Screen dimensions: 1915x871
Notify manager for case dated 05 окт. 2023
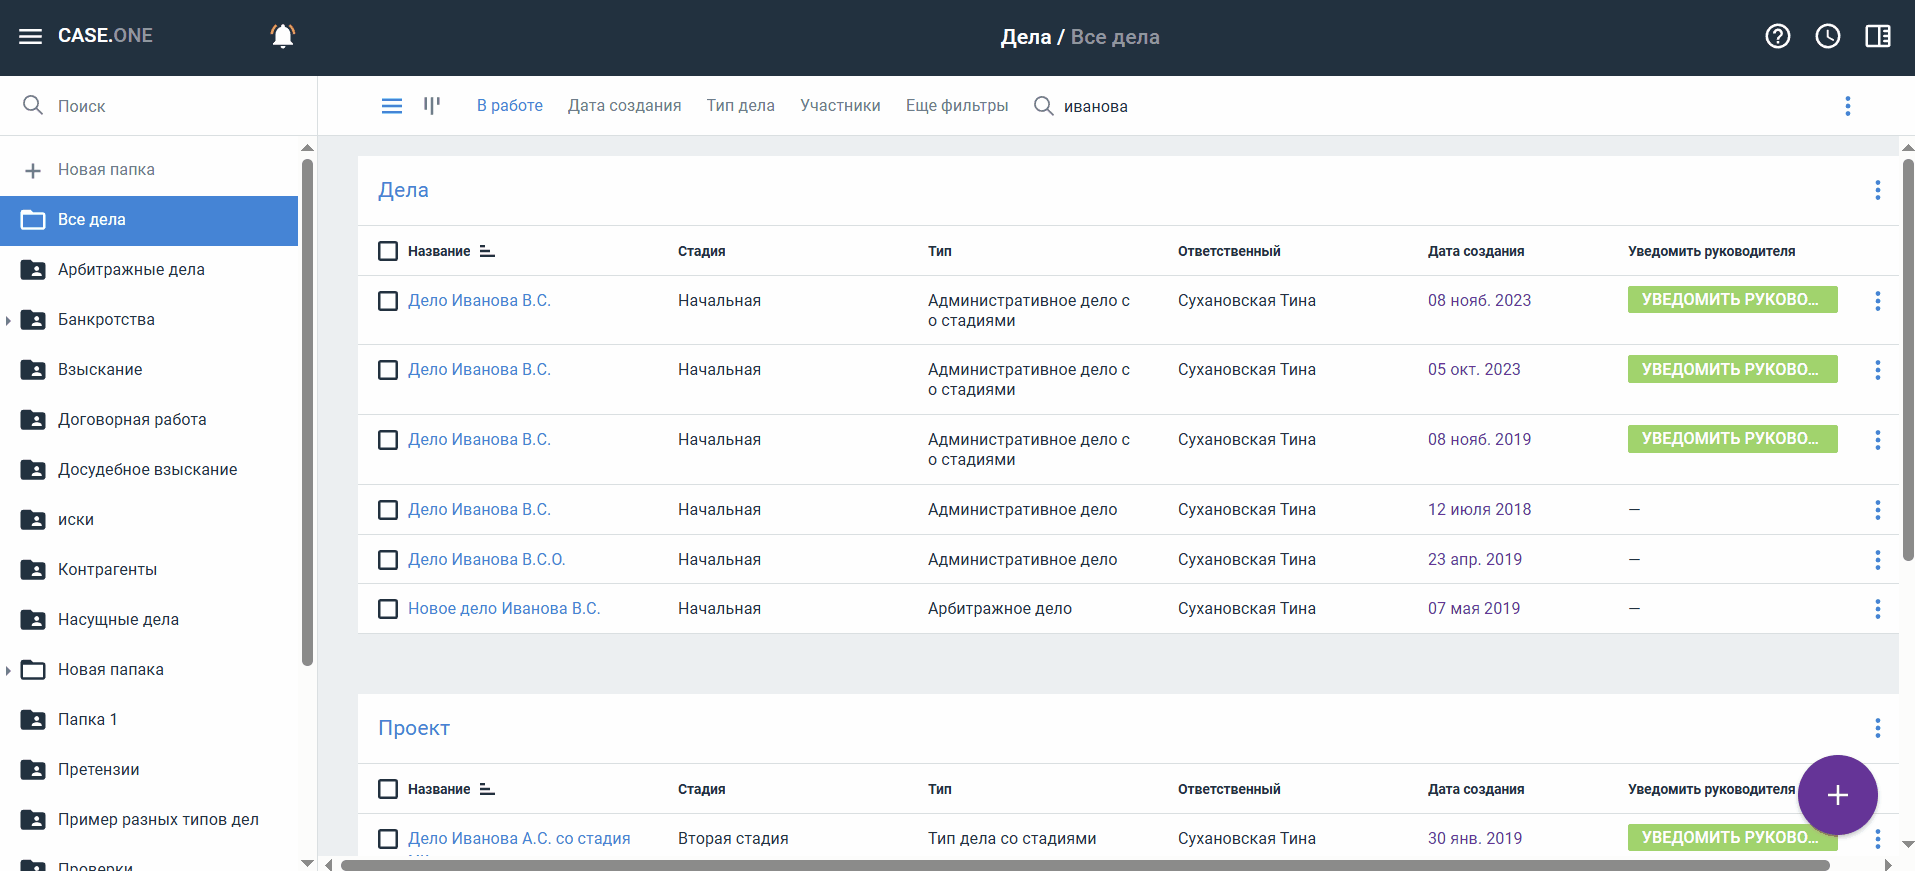1732,369
